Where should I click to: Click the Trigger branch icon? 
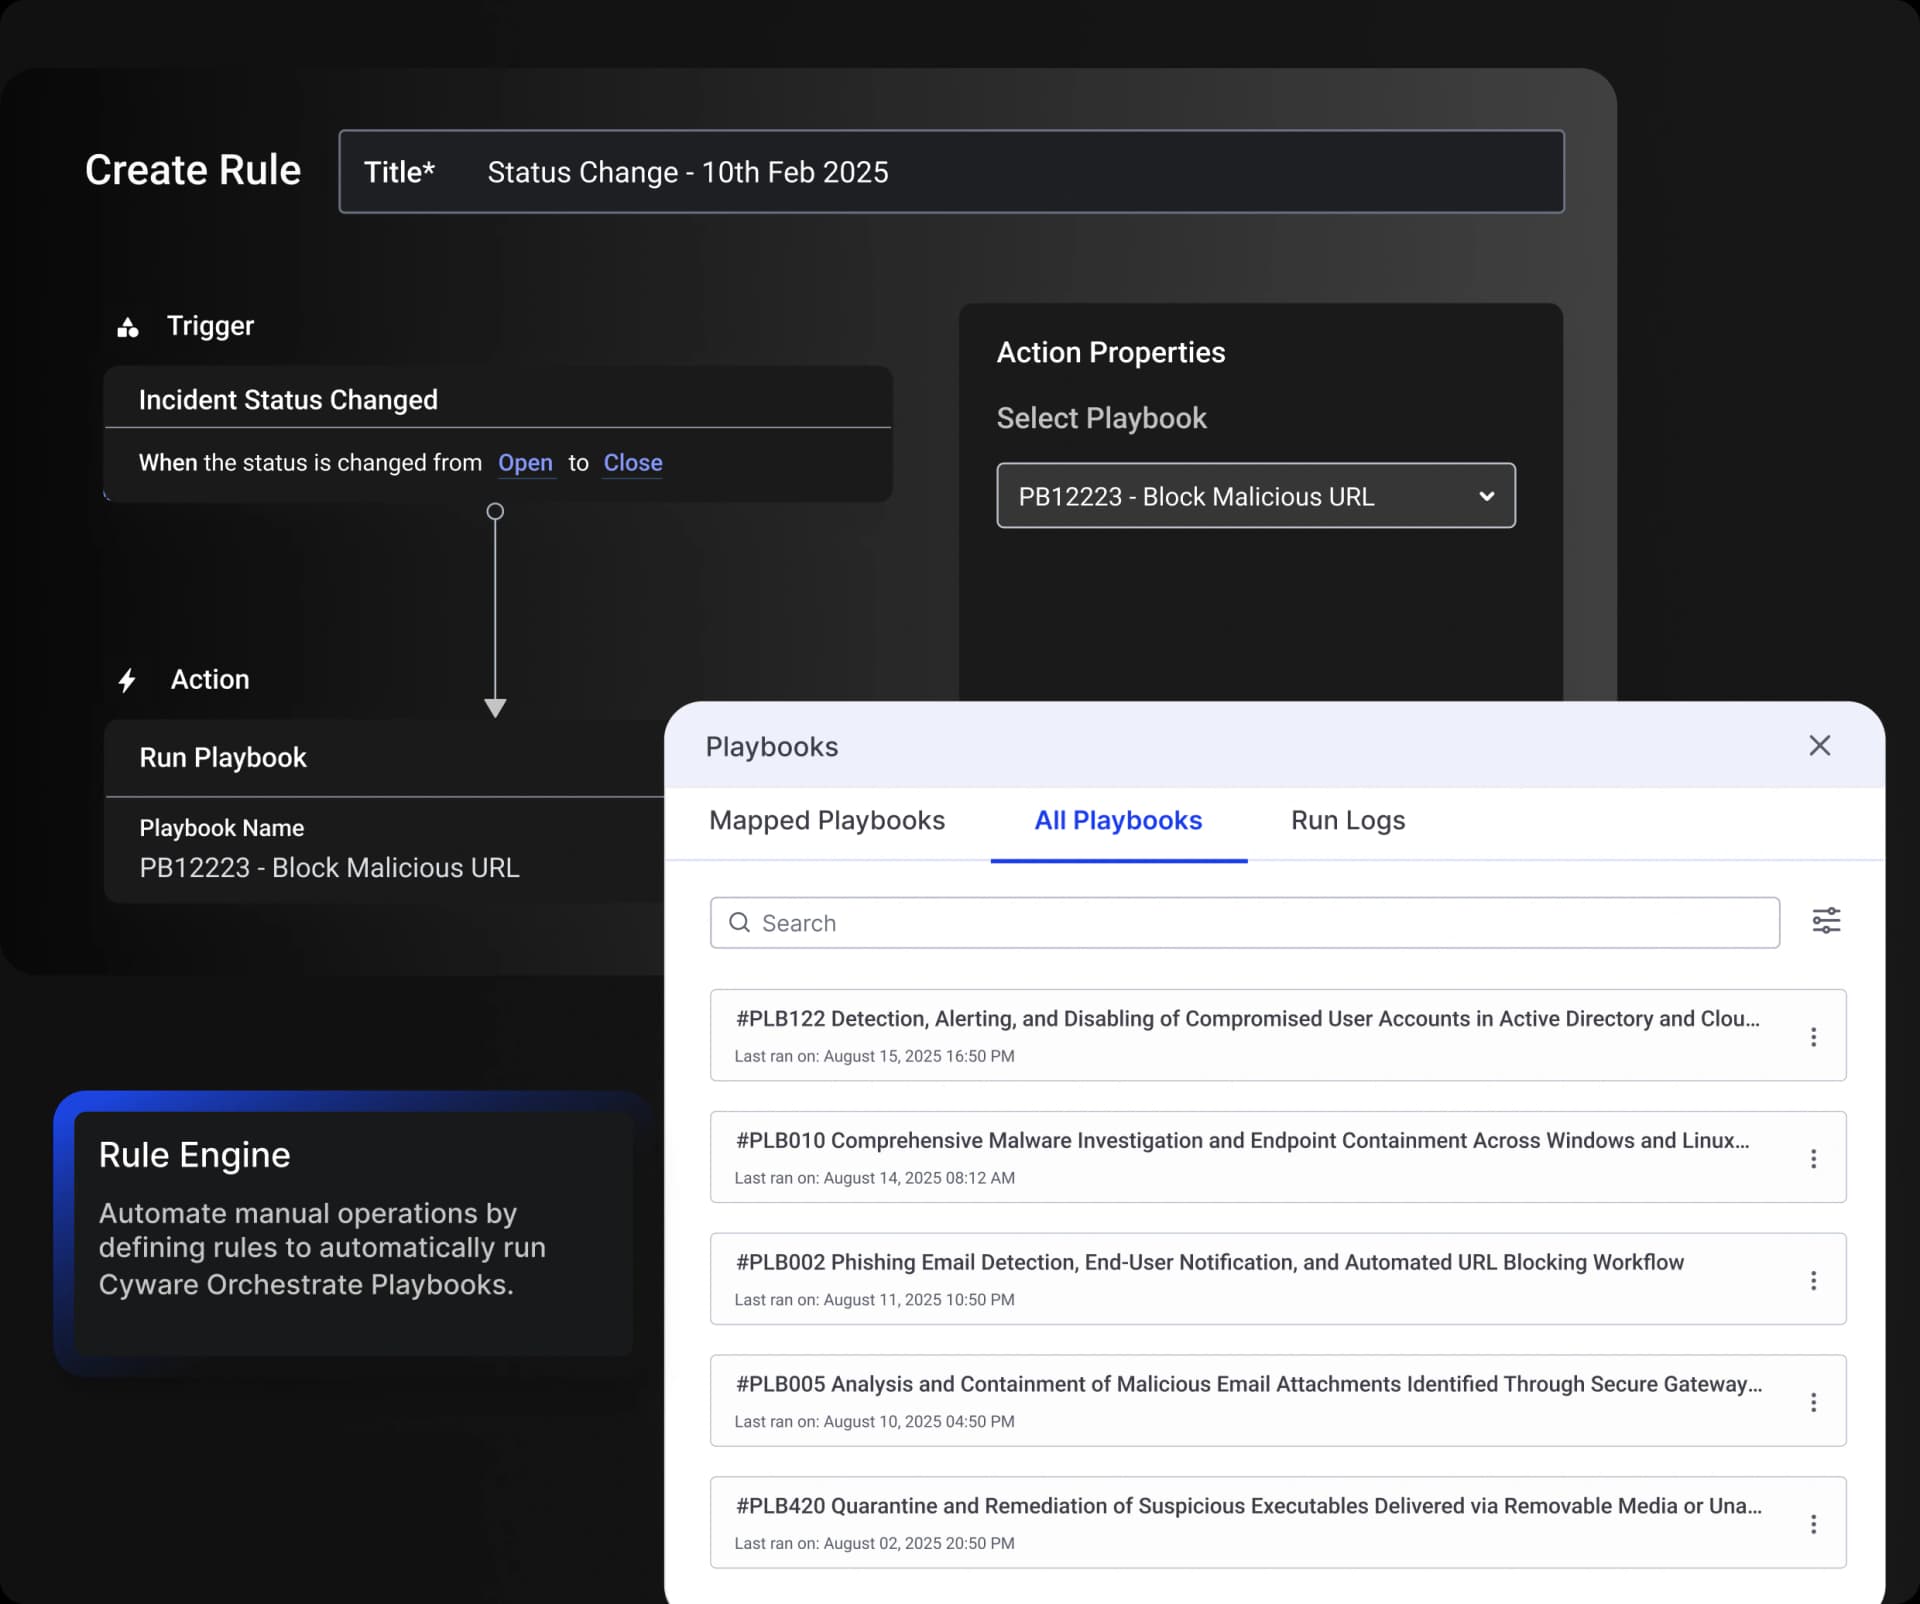[128, 327]
